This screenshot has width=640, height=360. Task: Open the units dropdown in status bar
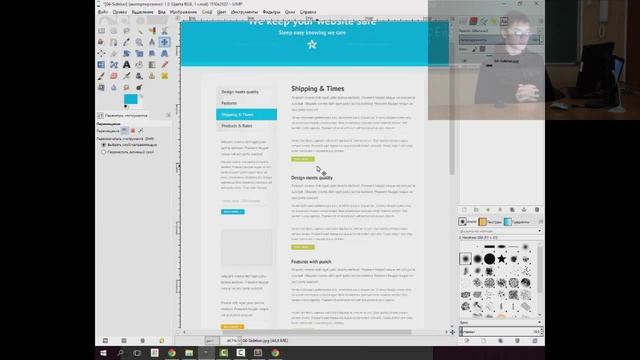tap(212, 340)
